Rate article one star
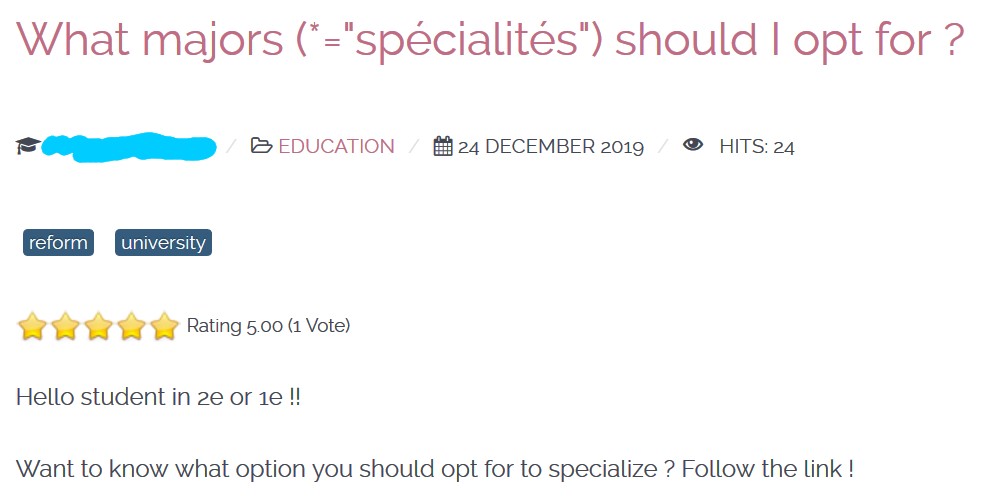995x496 pixels. pos(32,326)
